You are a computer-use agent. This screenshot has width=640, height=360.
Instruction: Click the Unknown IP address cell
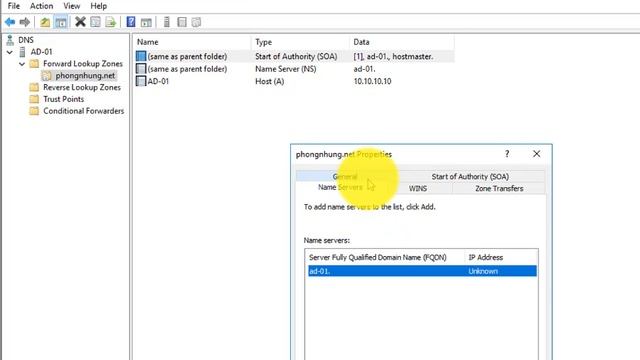(483, 271)
